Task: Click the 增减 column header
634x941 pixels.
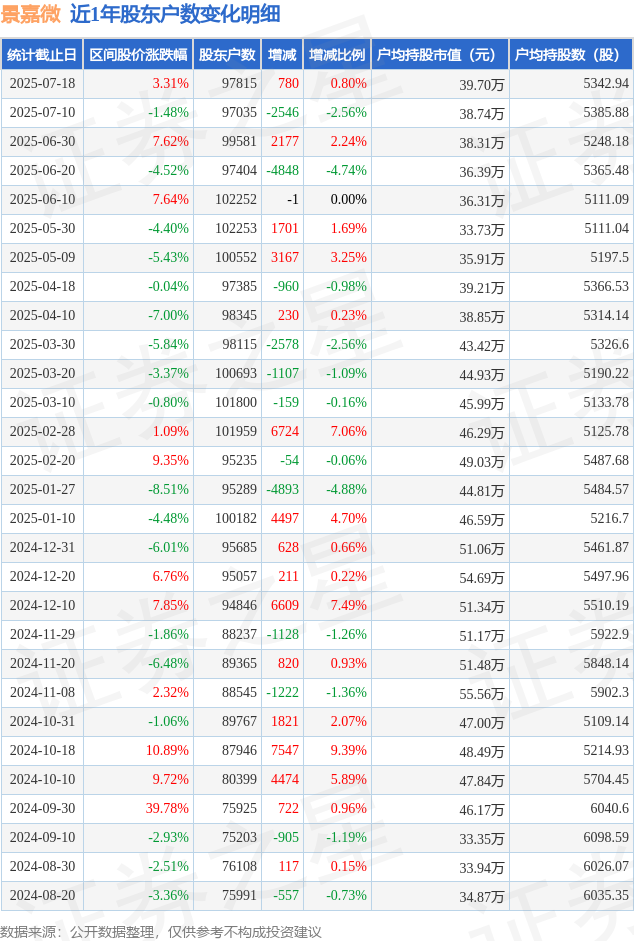Action: (282, 55)
